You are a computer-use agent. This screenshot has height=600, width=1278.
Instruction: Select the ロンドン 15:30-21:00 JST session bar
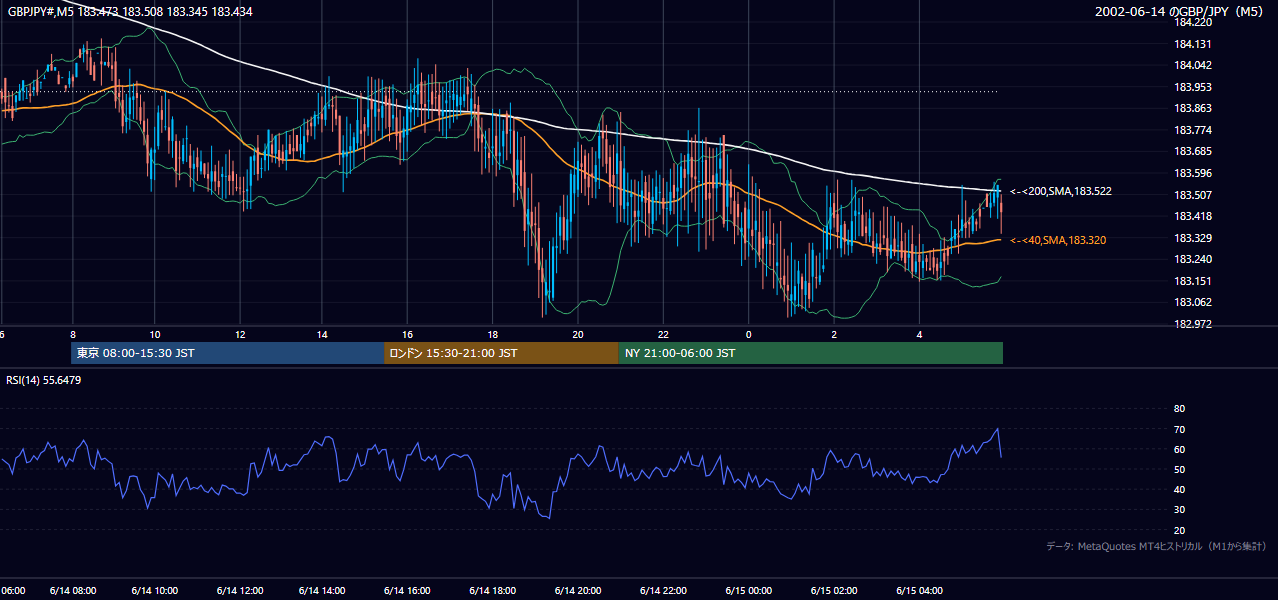501,353
